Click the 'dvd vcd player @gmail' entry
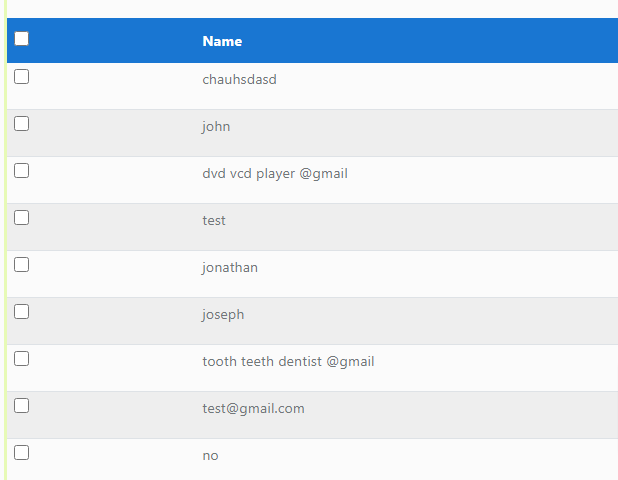Image resolution: width=618 pixels, height=480 pixels. pos(275,174)
